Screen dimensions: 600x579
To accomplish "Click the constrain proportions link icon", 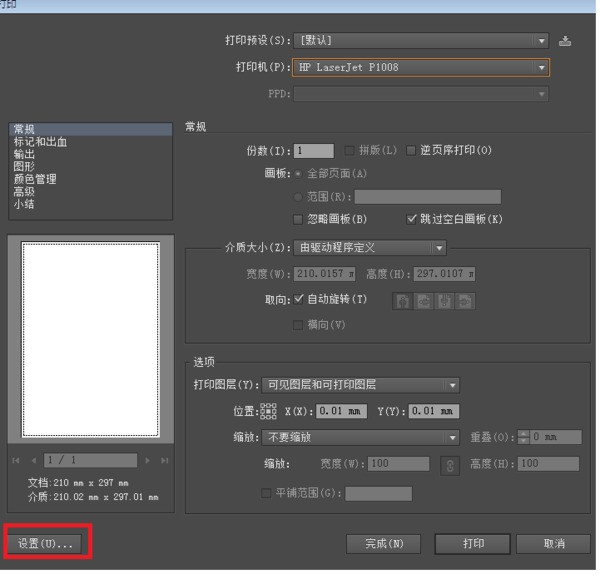I will (449, 464).
